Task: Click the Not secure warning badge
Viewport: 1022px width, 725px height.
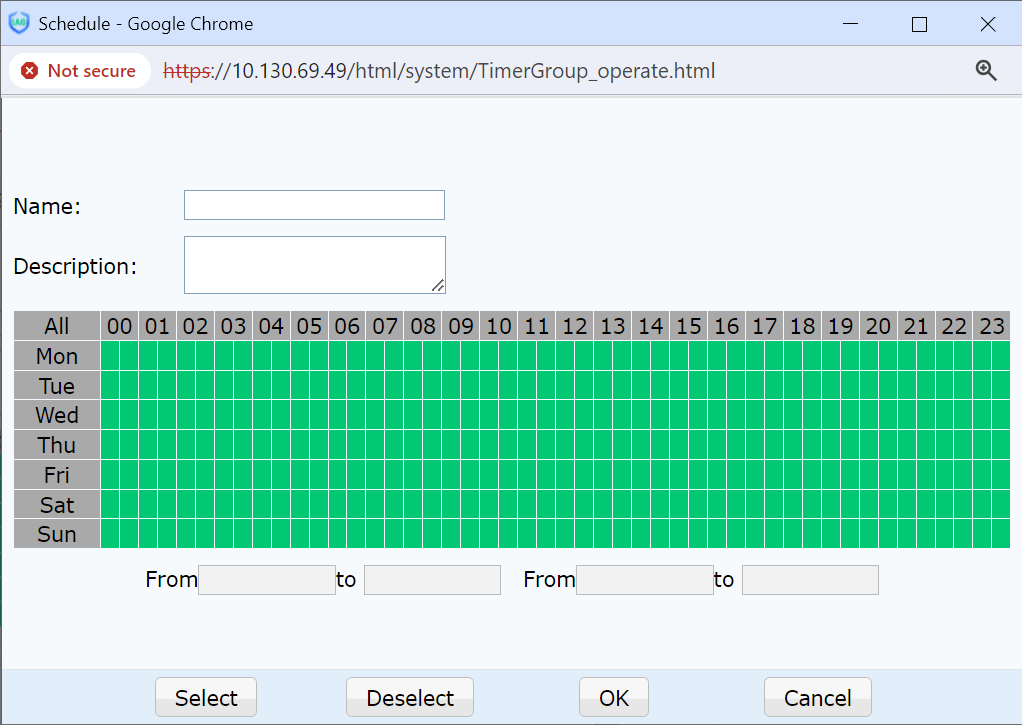Action: click(79, 71)
